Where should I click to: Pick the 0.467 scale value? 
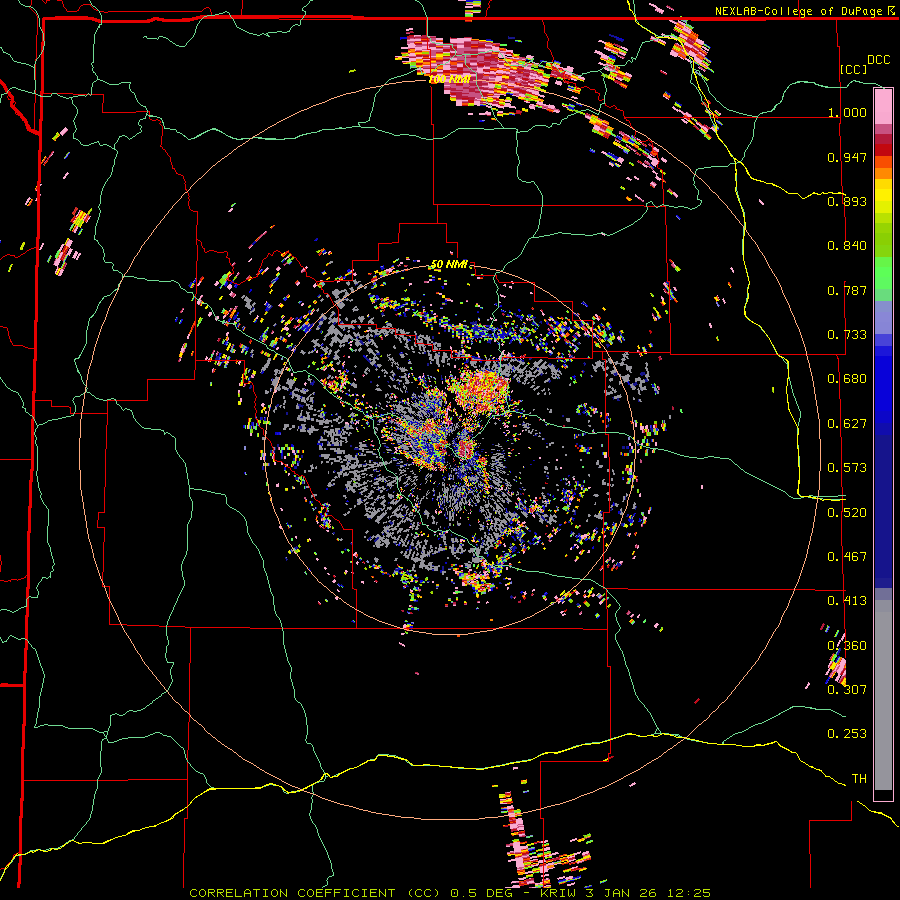[847, 557]
